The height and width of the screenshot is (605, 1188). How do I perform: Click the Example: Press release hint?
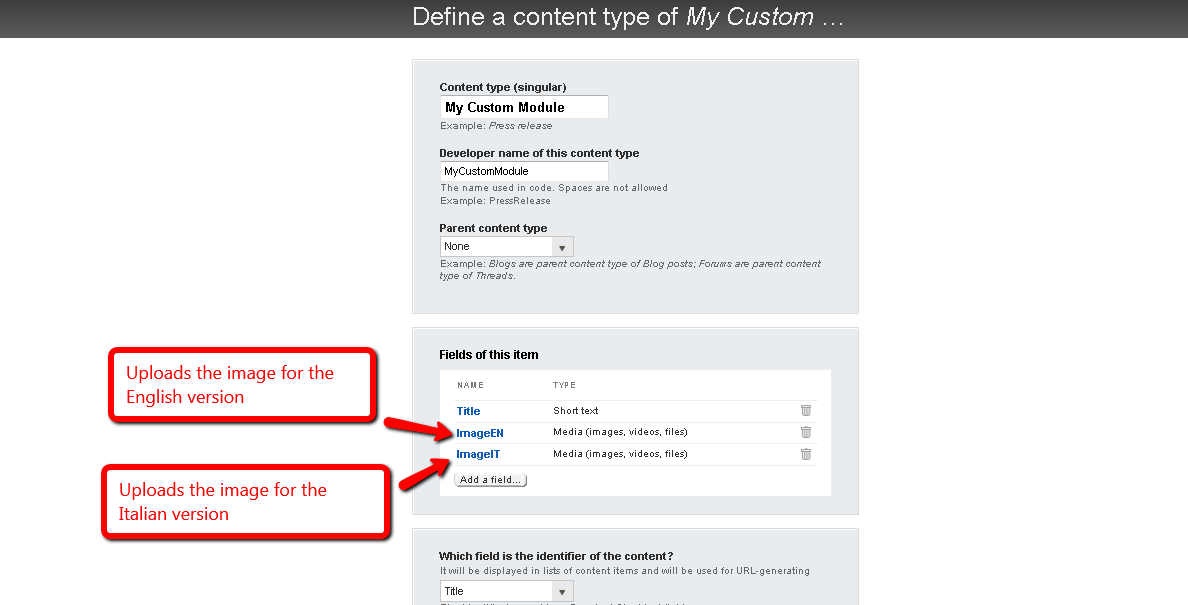496,126
